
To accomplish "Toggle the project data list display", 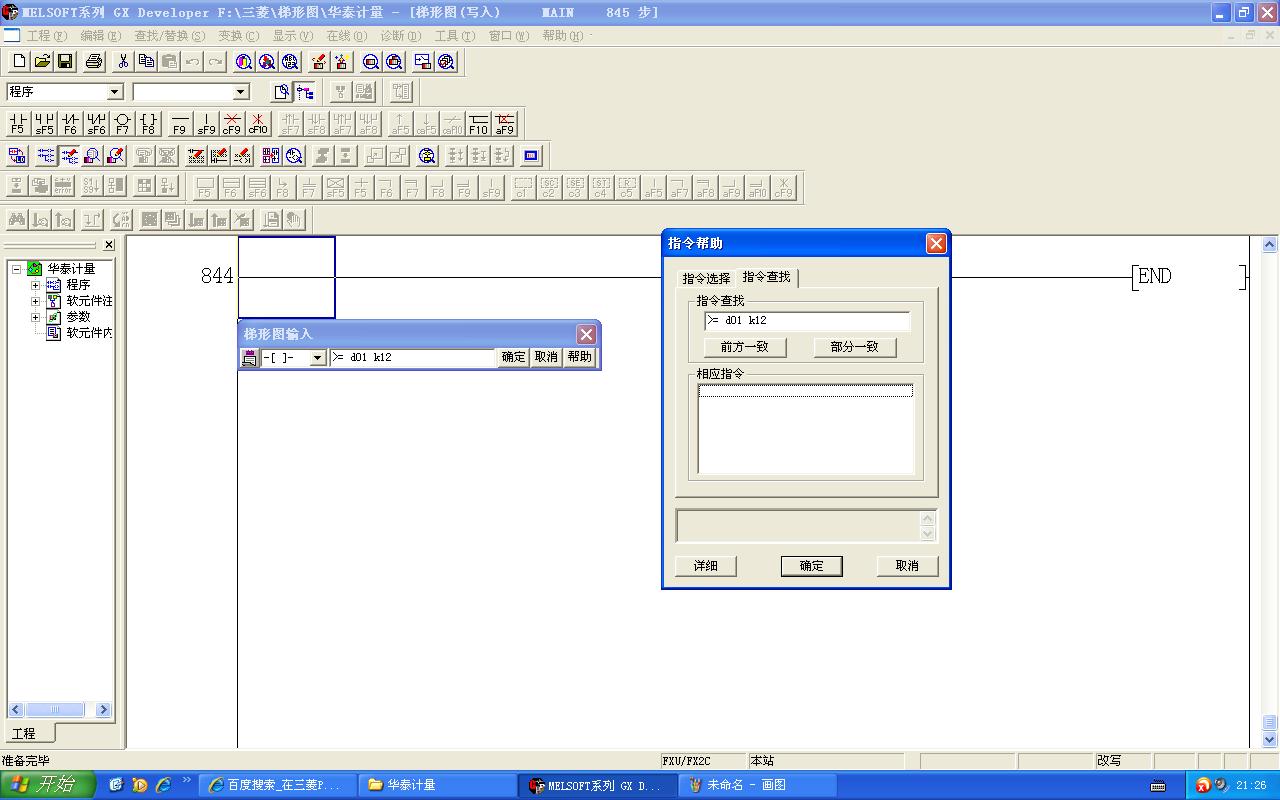I will click(x=305, y=92).
